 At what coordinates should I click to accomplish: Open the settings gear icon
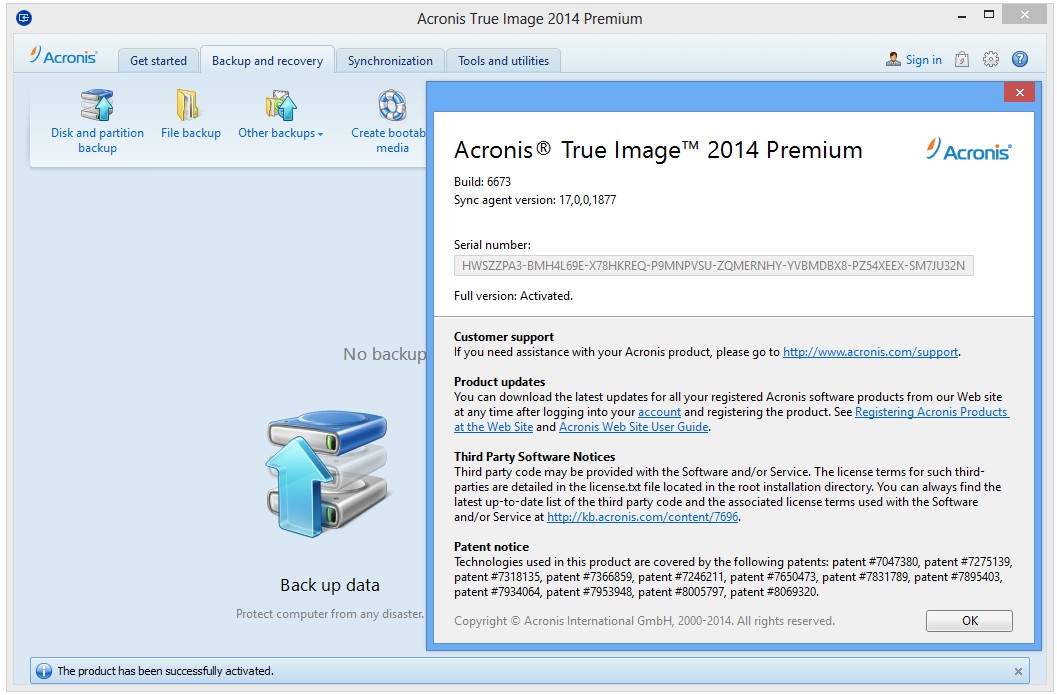[990, 59]
